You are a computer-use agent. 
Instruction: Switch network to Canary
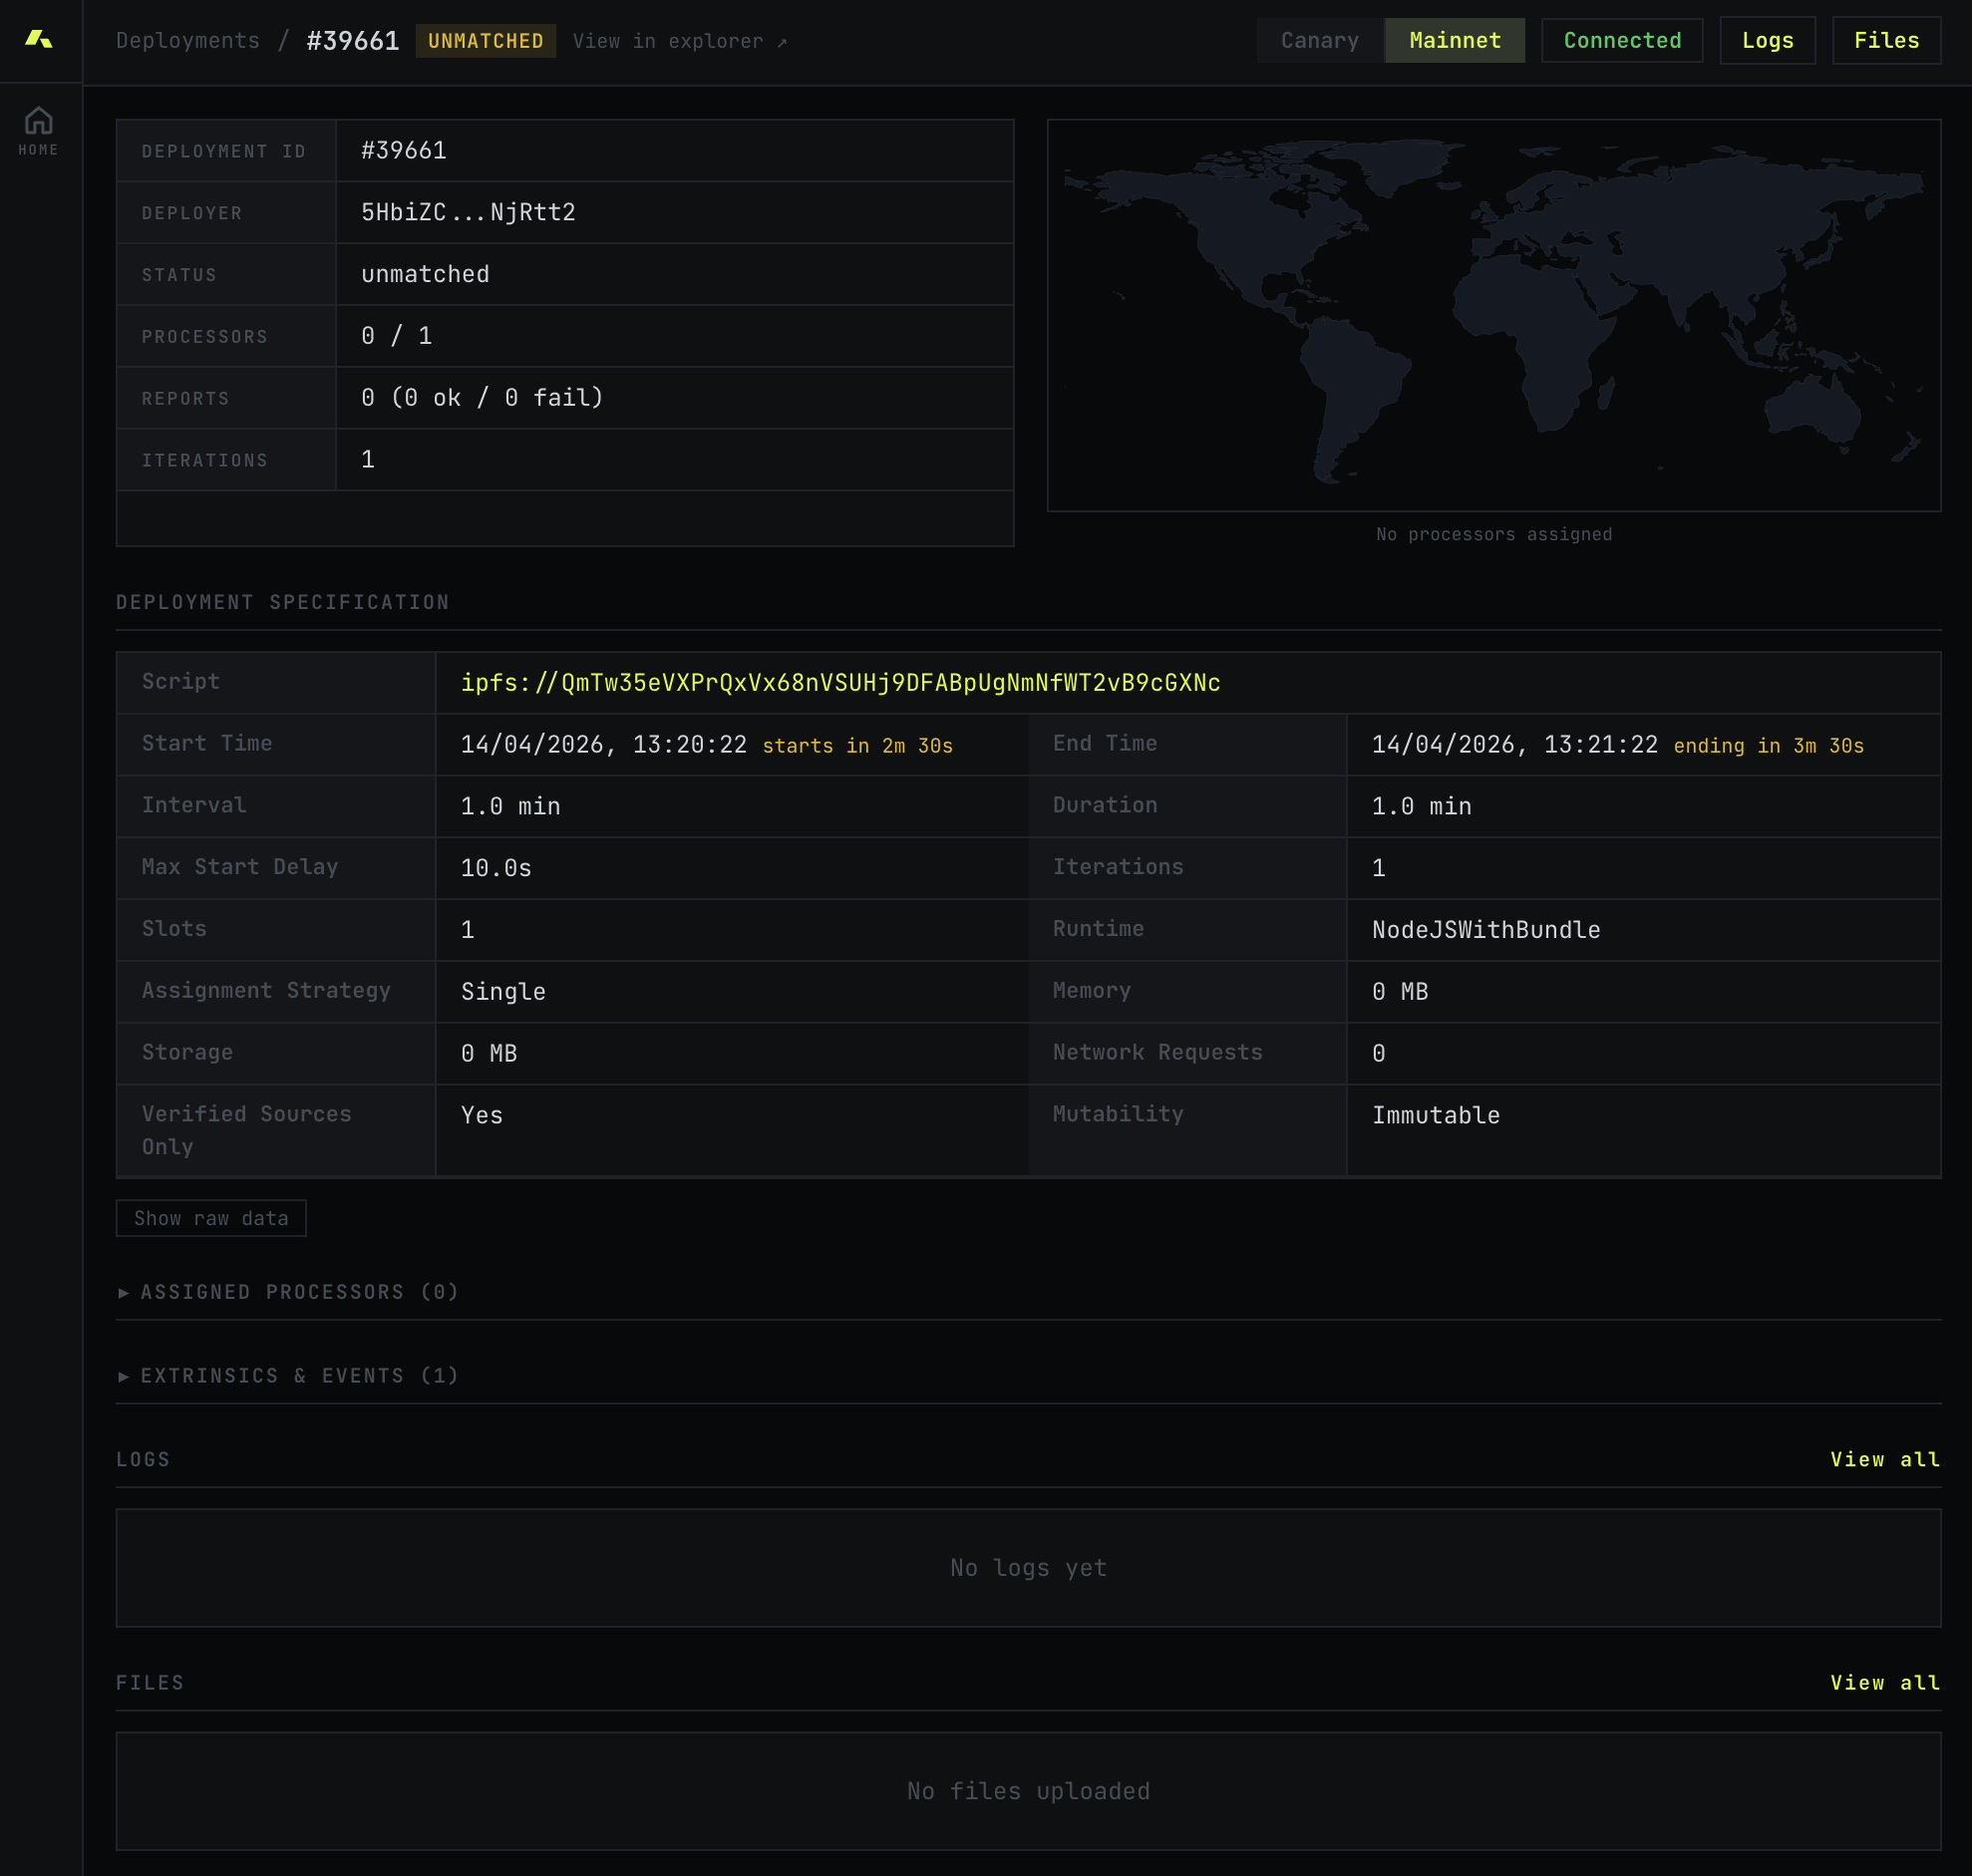tap(1318, 40)
